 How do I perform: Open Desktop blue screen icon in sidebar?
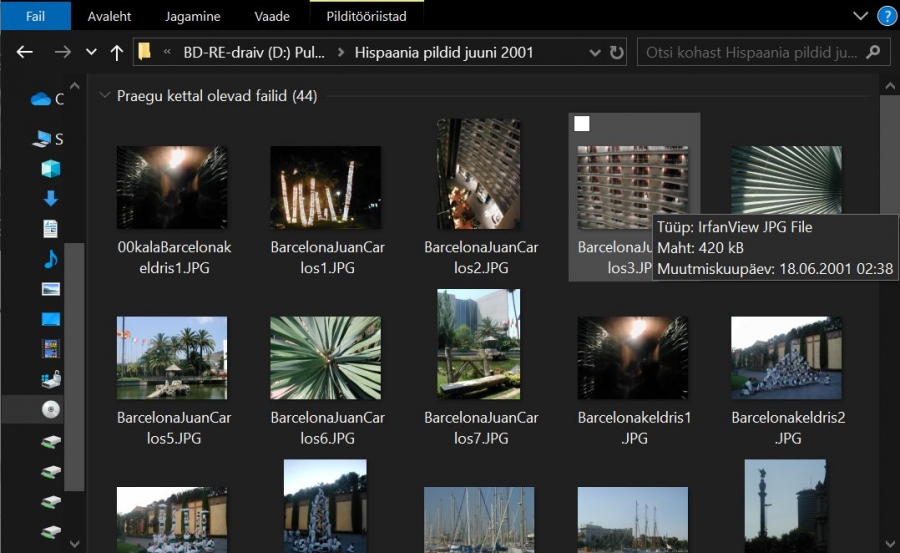51,319
